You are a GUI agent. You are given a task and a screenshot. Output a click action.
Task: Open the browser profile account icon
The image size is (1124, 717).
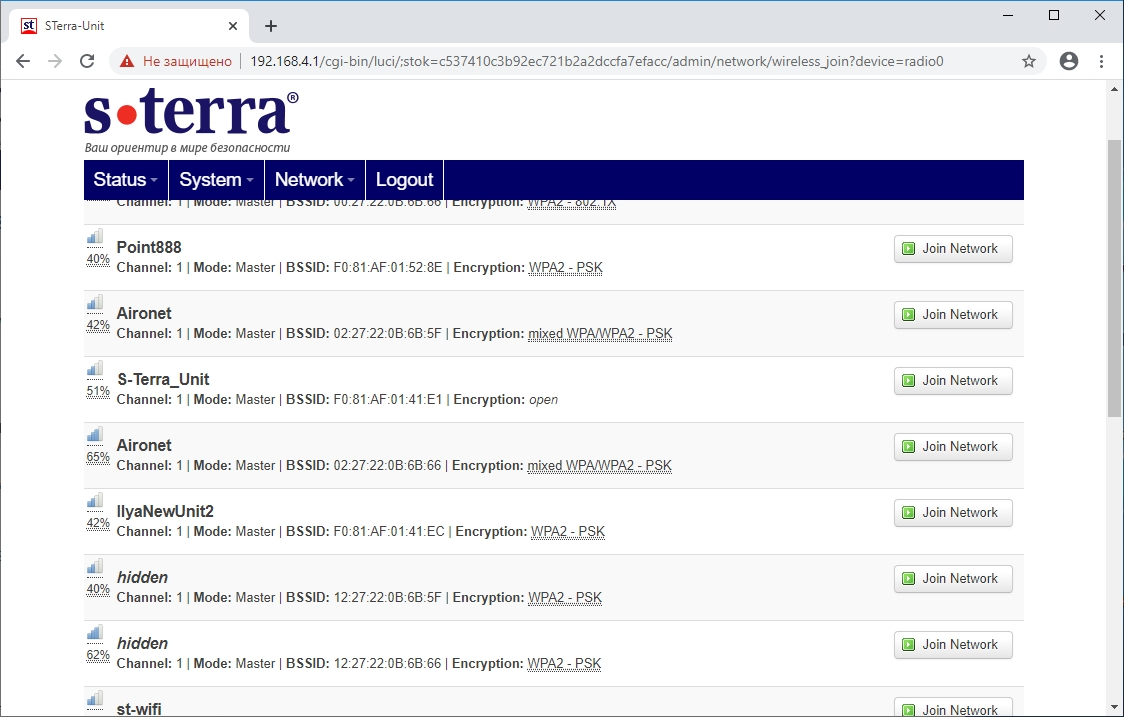[x=1069, y=61]
